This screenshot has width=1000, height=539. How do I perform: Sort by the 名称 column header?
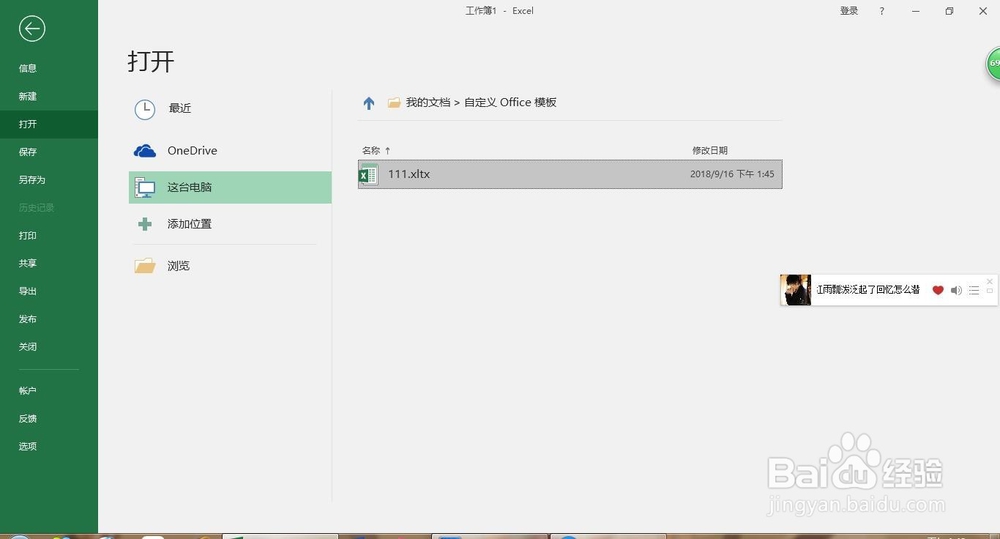pos(371,151)
